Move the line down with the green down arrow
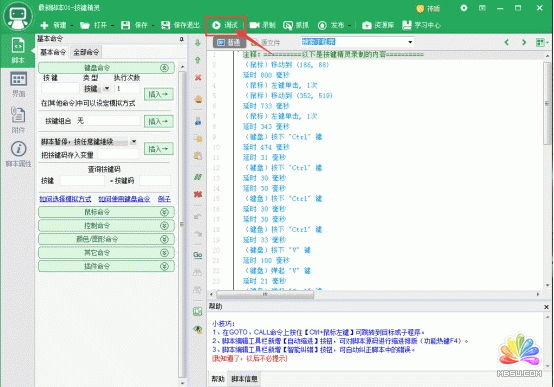Screen dimensions: 554x387 (198, 43)
